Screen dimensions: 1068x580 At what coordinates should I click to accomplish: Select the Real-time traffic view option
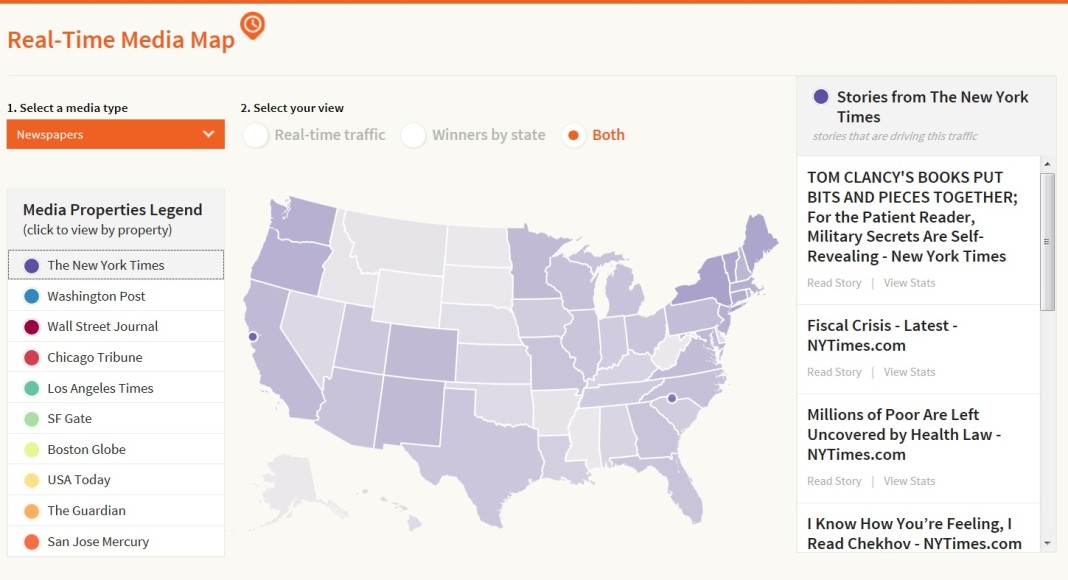257,135
